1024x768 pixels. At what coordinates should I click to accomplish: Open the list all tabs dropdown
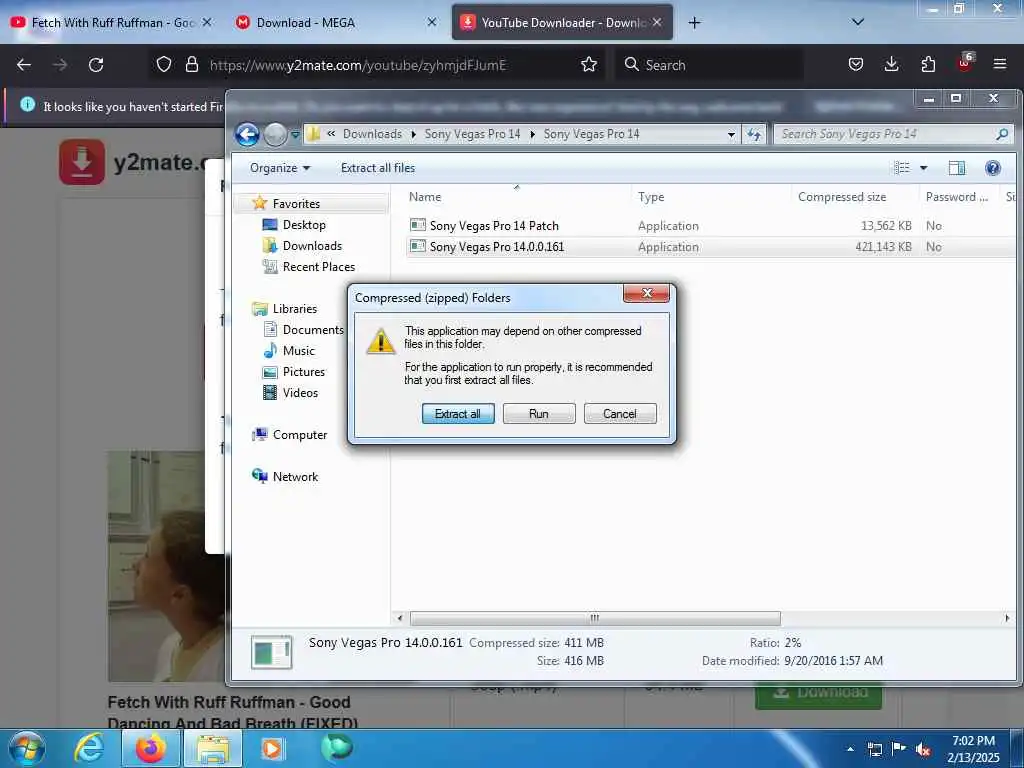click(x=858, y=22)
